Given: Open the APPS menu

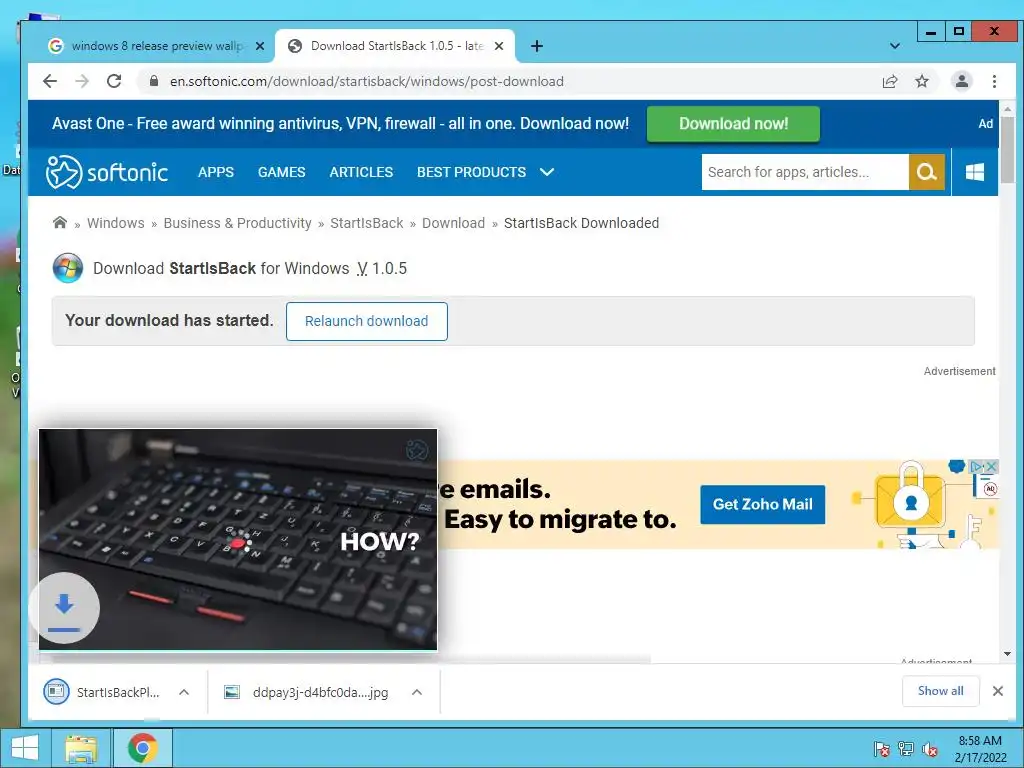Looking at the screenshot, I should (216, 172).
